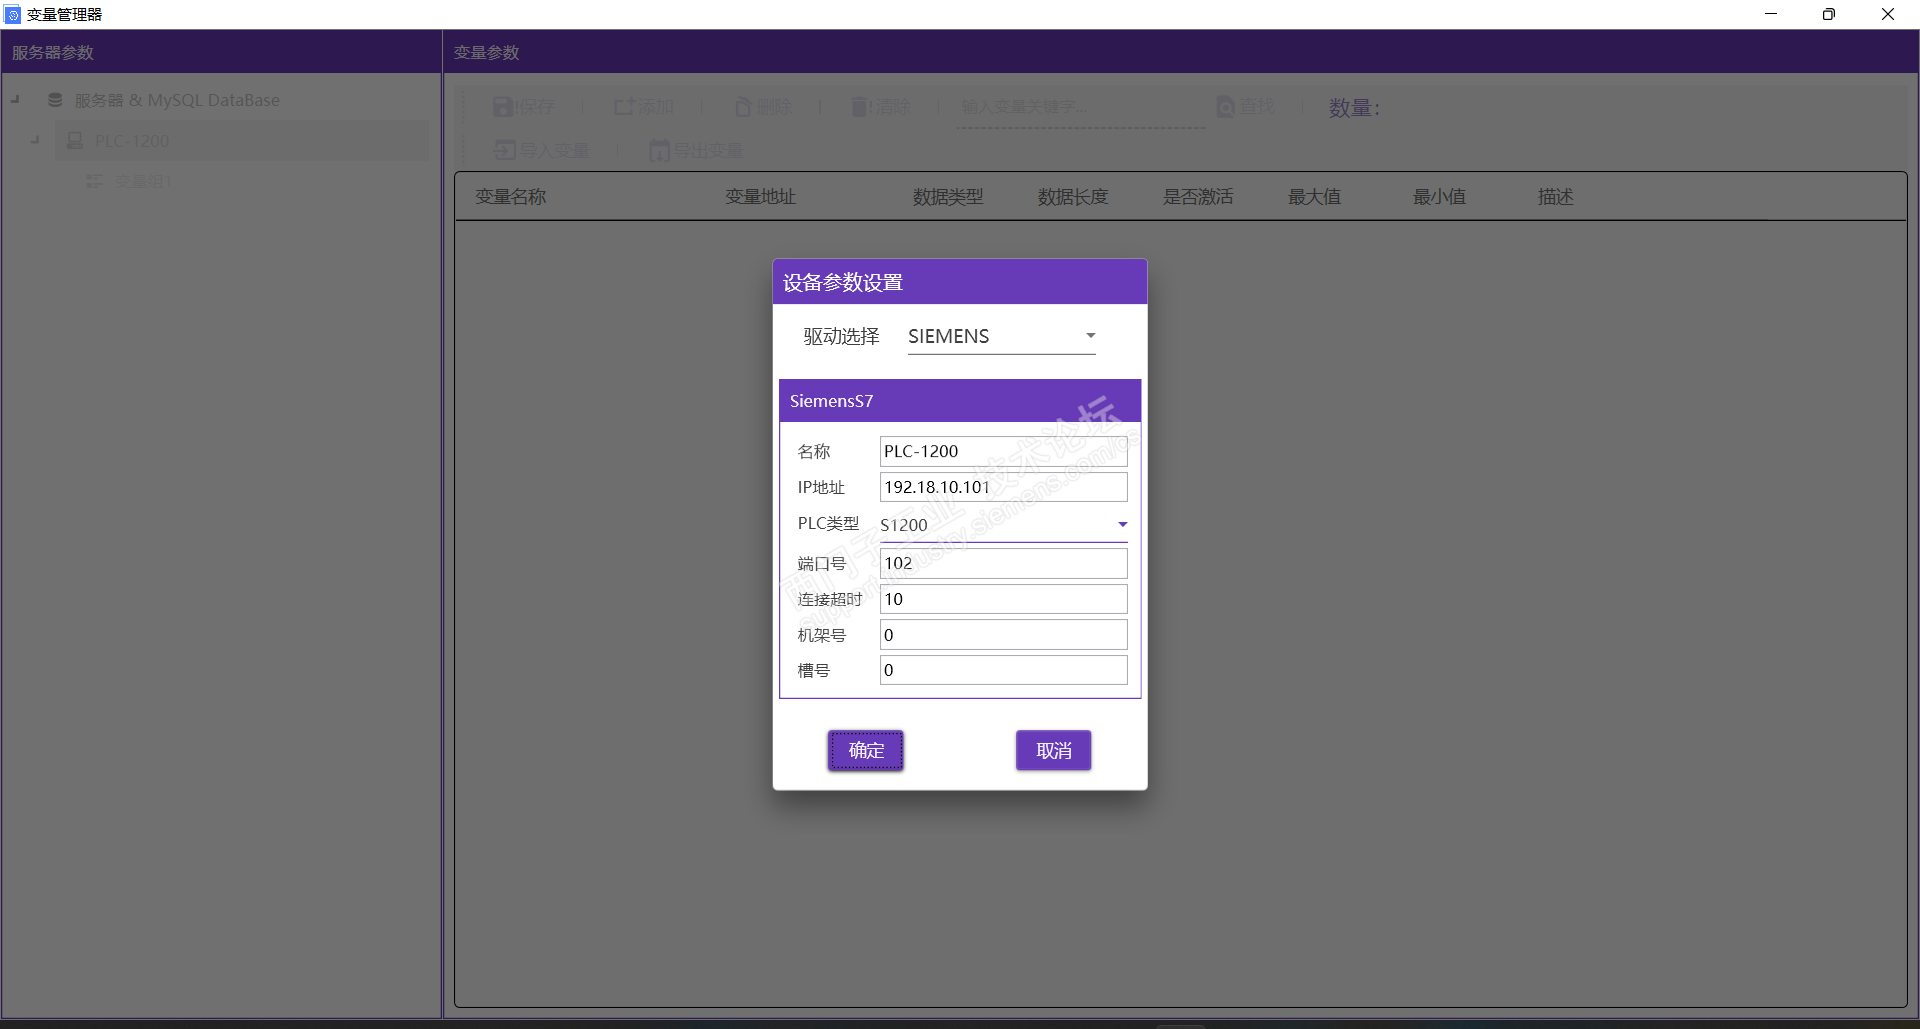
Task: Click the 查找 search icon
Action: 1225,107
